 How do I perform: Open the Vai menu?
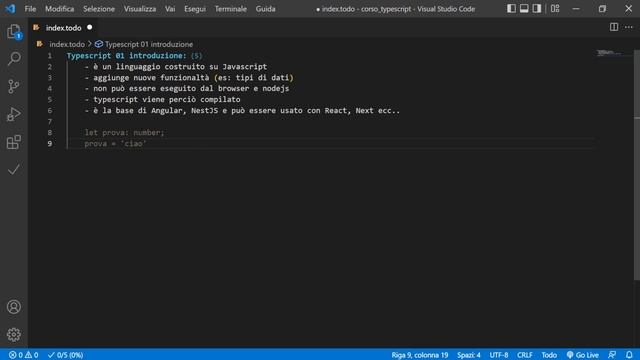tap(170, 9)
